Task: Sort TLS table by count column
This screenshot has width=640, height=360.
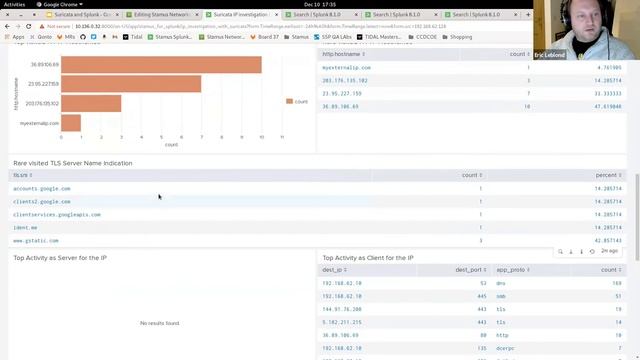Action: pos(472,175)
